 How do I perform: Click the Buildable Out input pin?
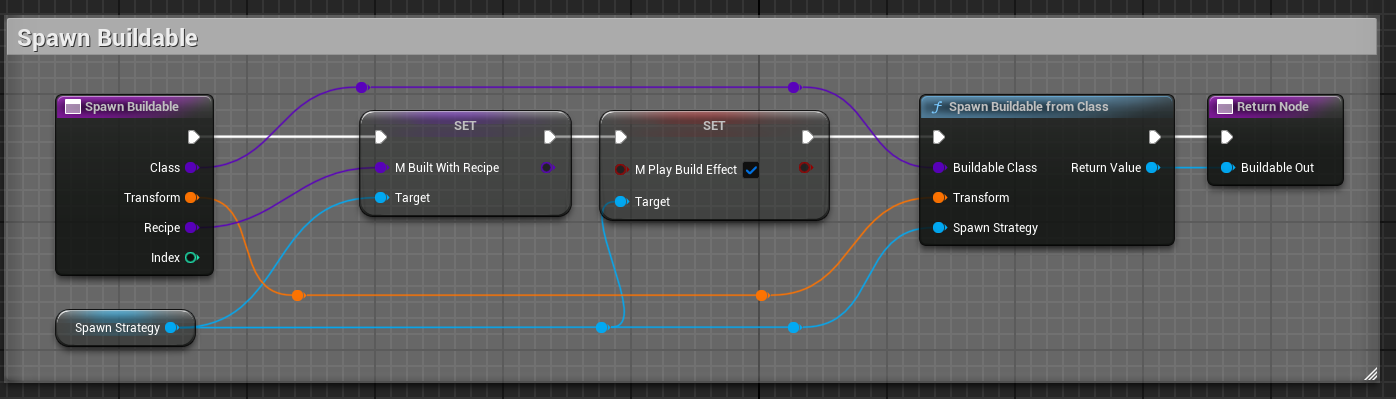click(x=1227, y=168)
